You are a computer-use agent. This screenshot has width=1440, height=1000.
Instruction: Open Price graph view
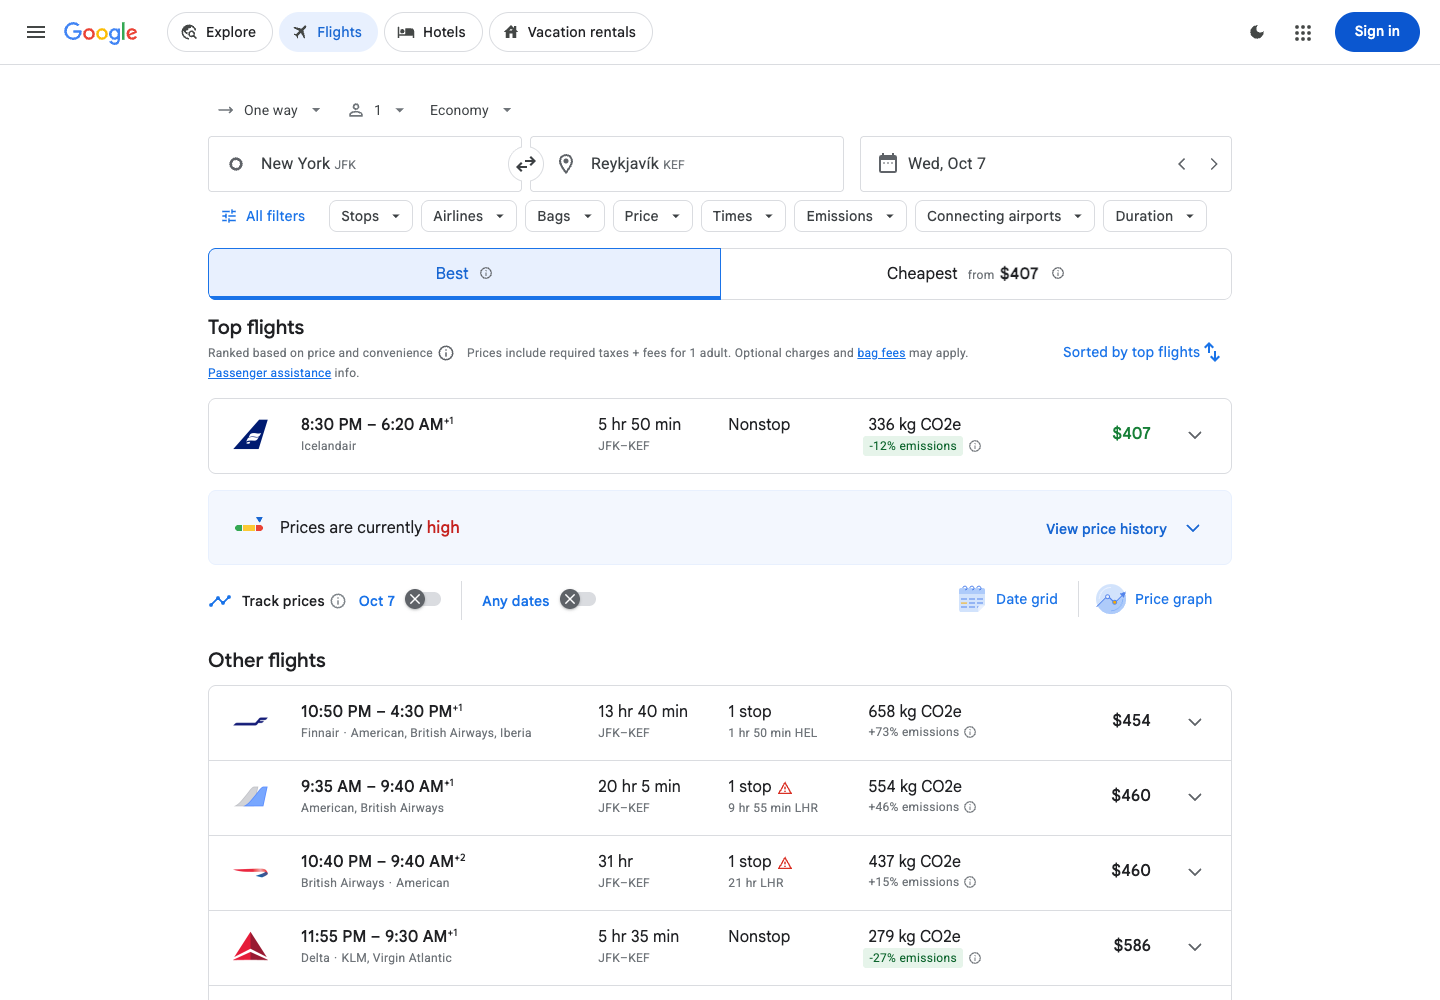(x=1154, y=599)
